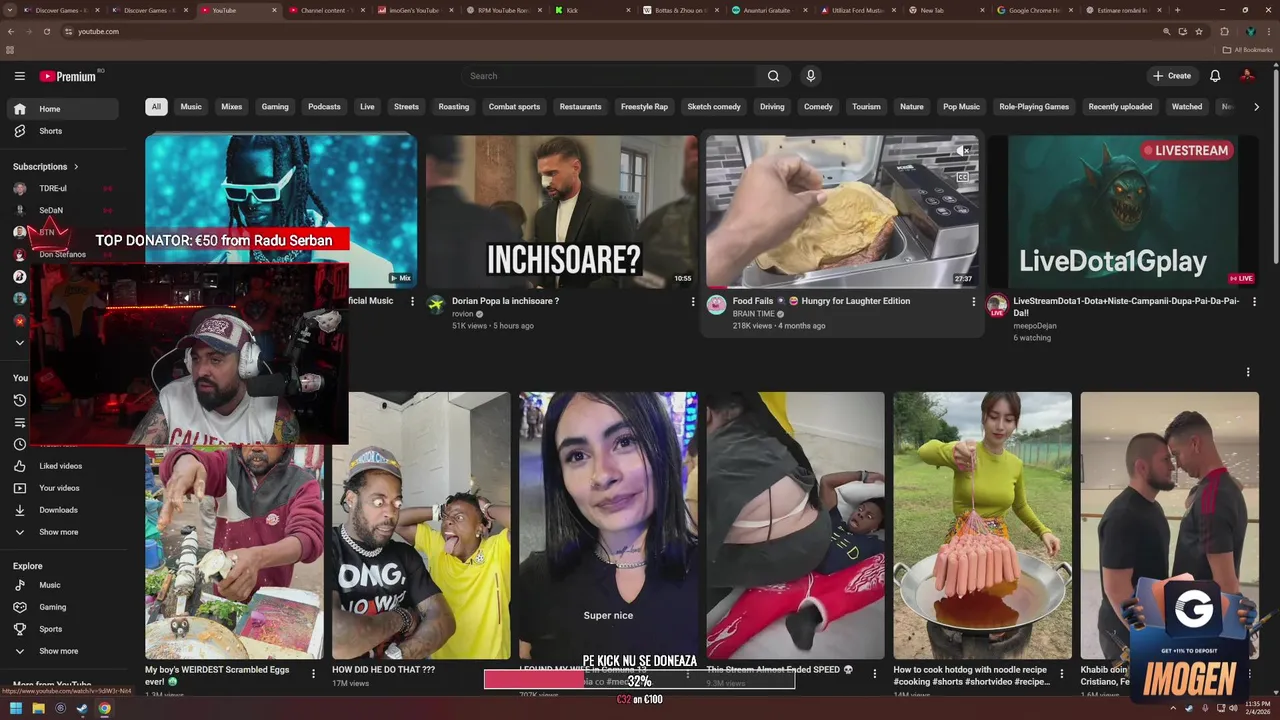
Task: Click the YouTube Premium logo
Action: 68,76
